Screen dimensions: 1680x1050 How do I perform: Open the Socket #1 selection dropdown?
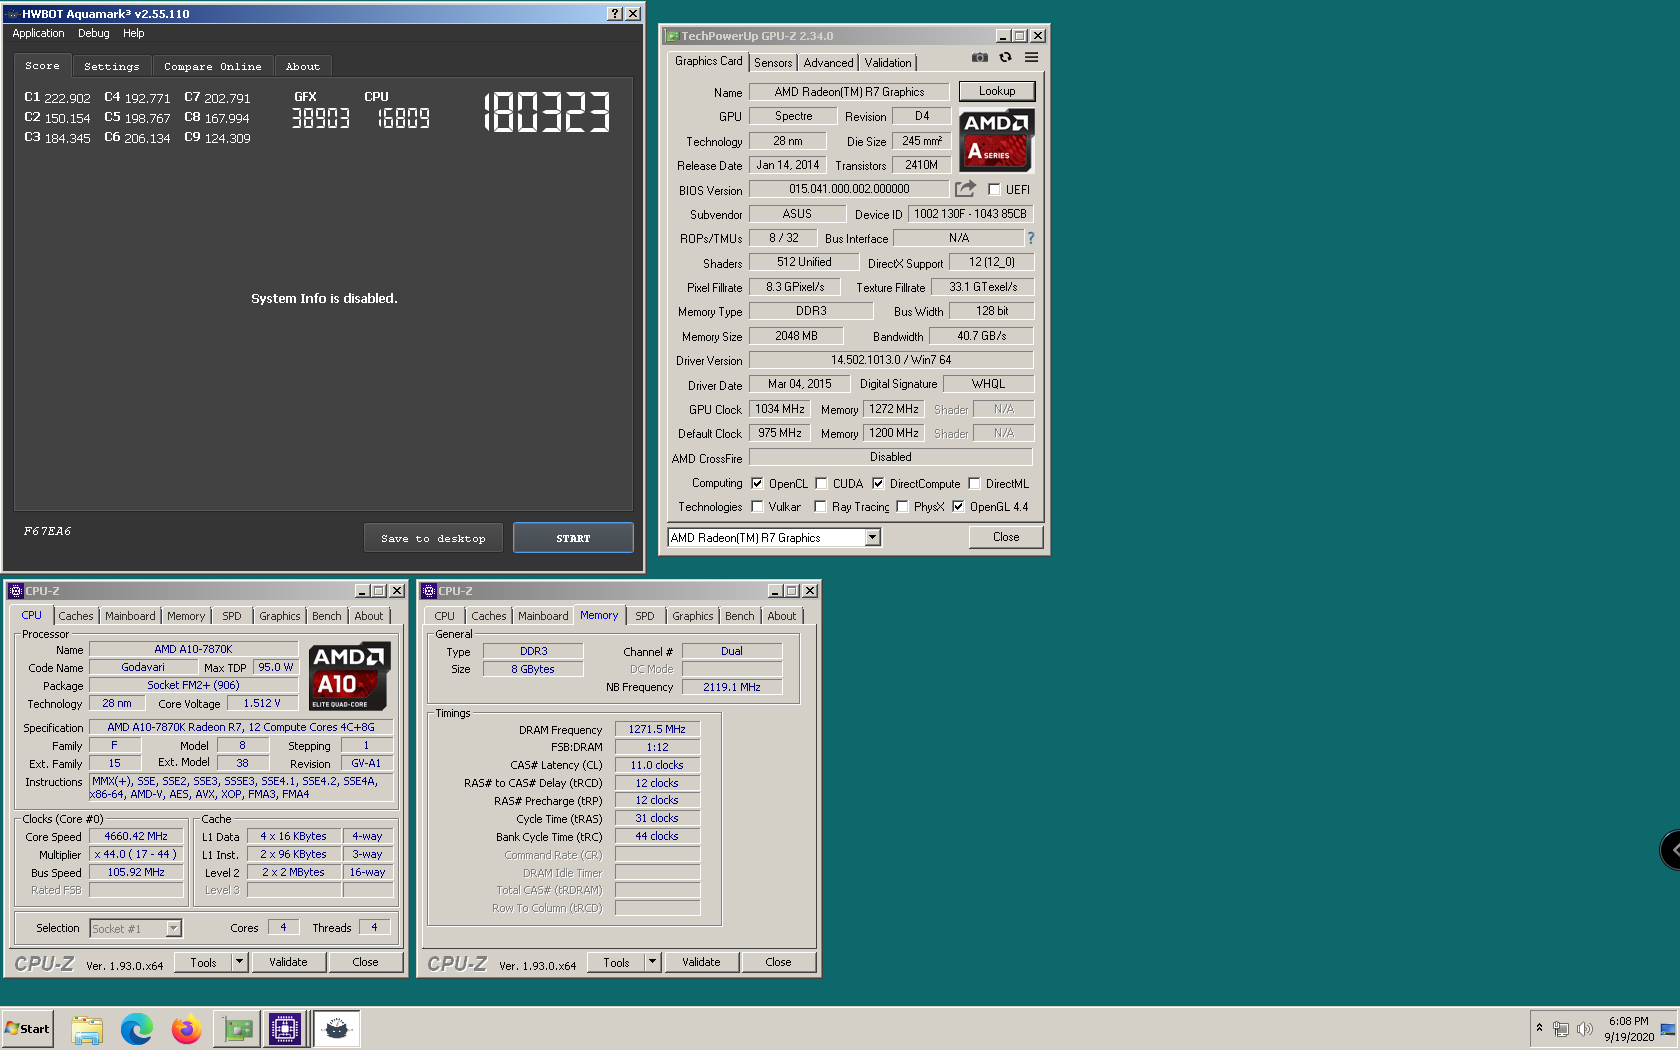(x=173, y=928)
